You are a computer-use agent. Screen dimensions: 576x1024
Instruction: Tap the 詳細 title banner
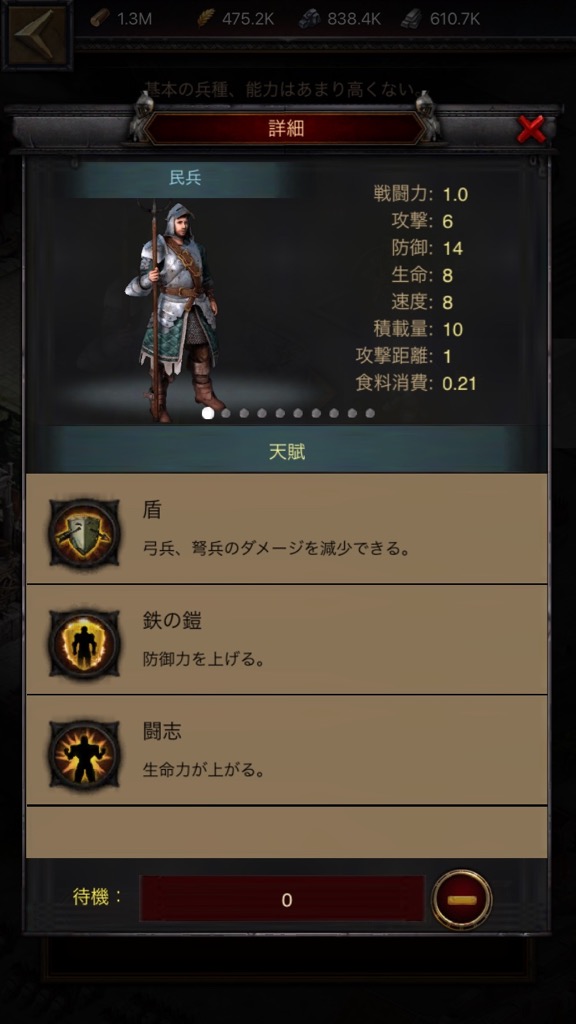(x=286, y=128)
